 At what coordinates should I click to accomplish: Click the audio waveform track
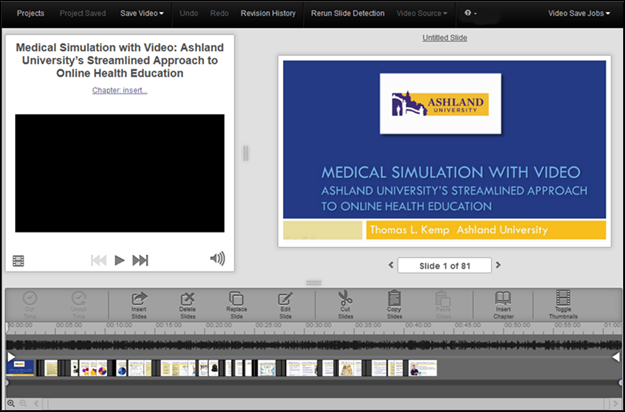tap(314, 344)
